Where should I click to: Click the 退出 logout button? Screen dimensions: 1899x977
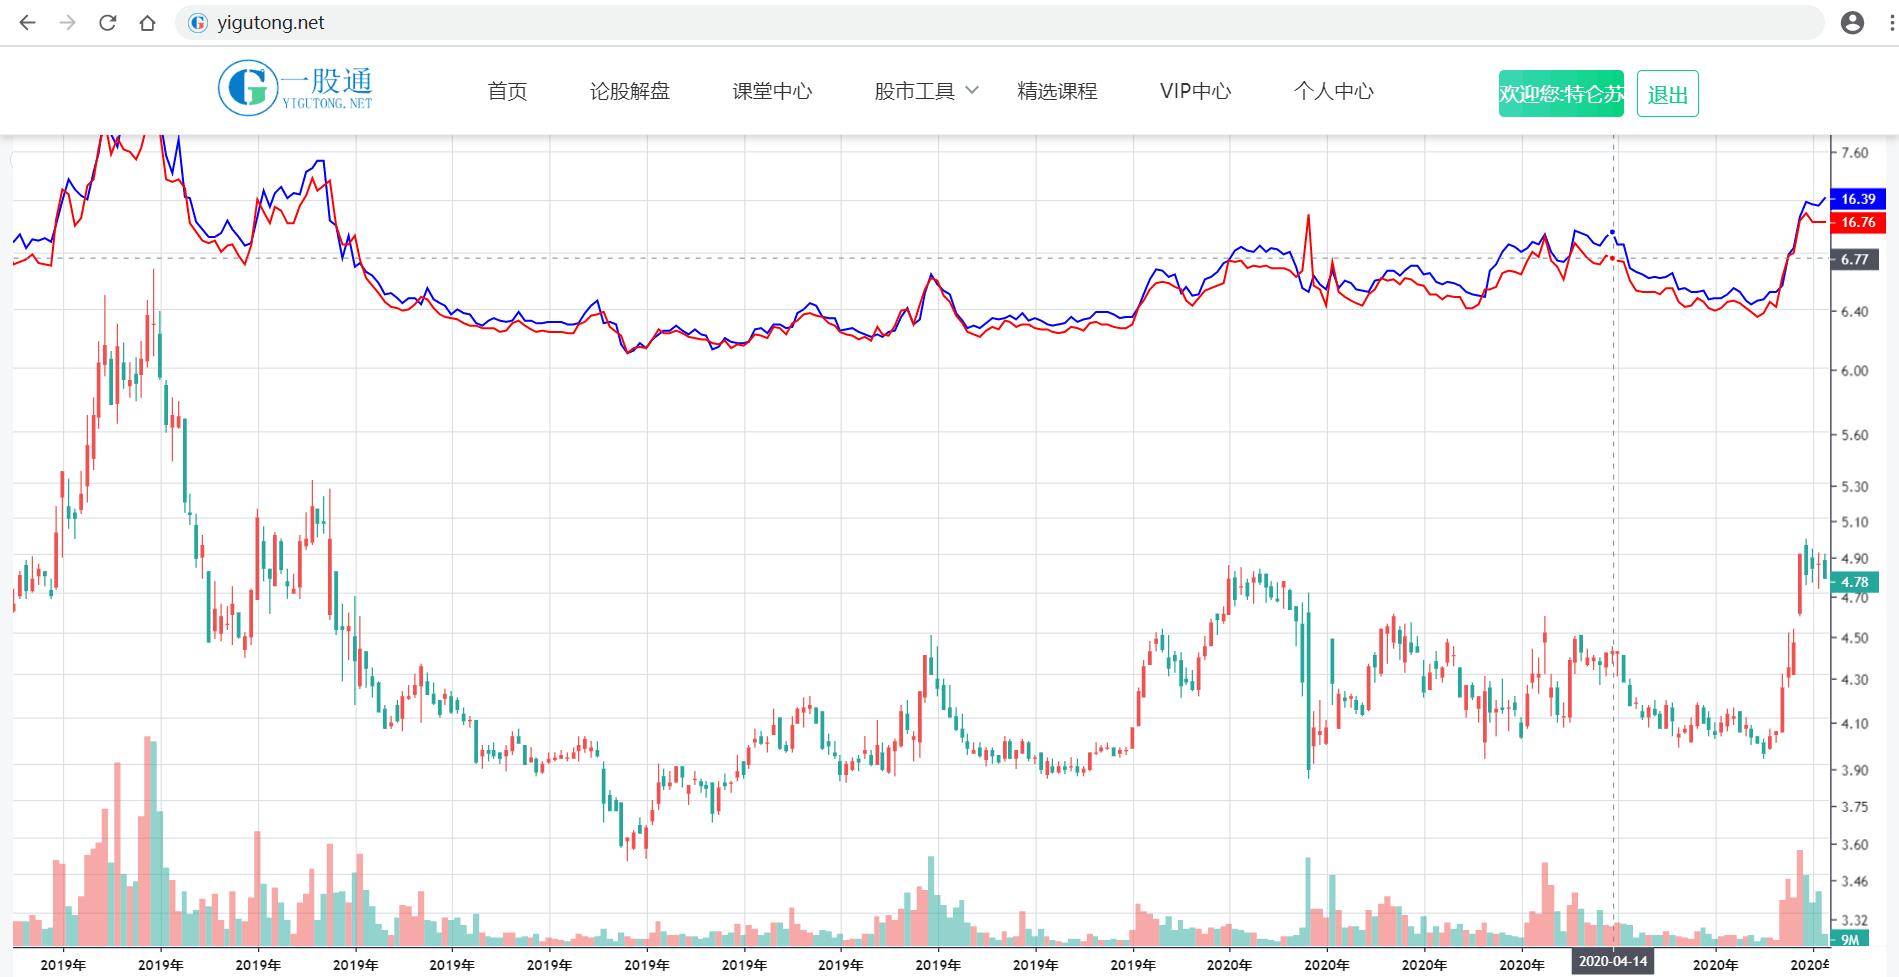1666,92
